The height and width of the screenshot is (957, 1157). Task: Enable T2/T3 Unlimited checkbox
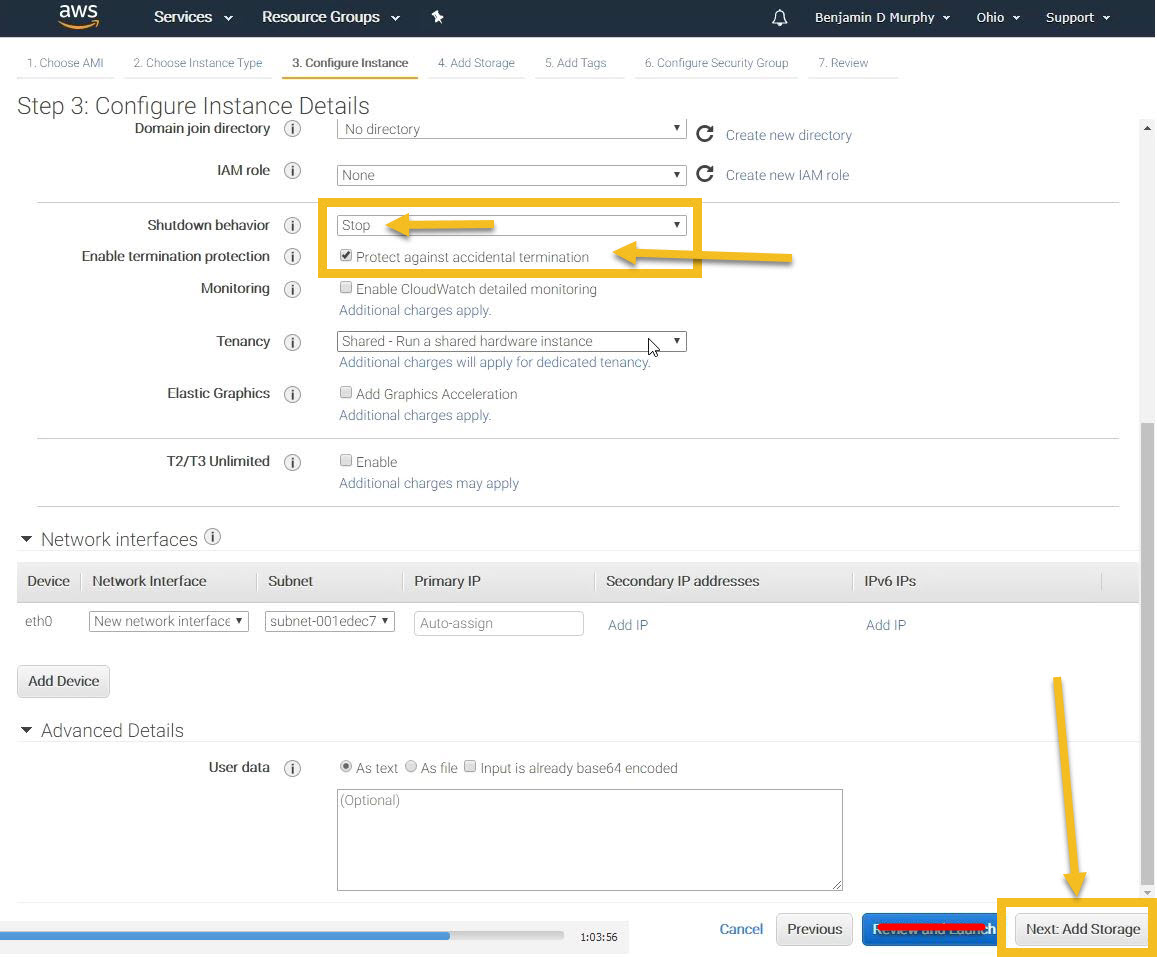click(345, 460)
